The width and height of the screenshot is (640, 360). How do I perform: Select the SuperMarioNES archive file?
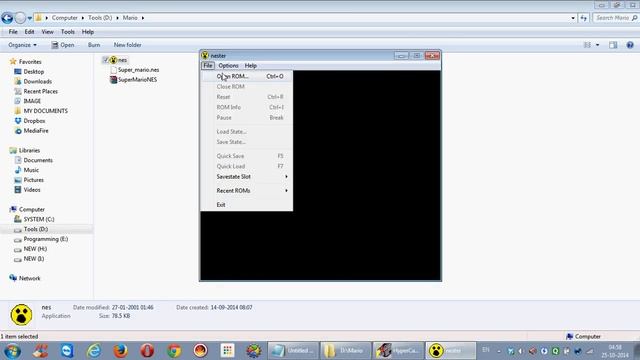[137, 80]
